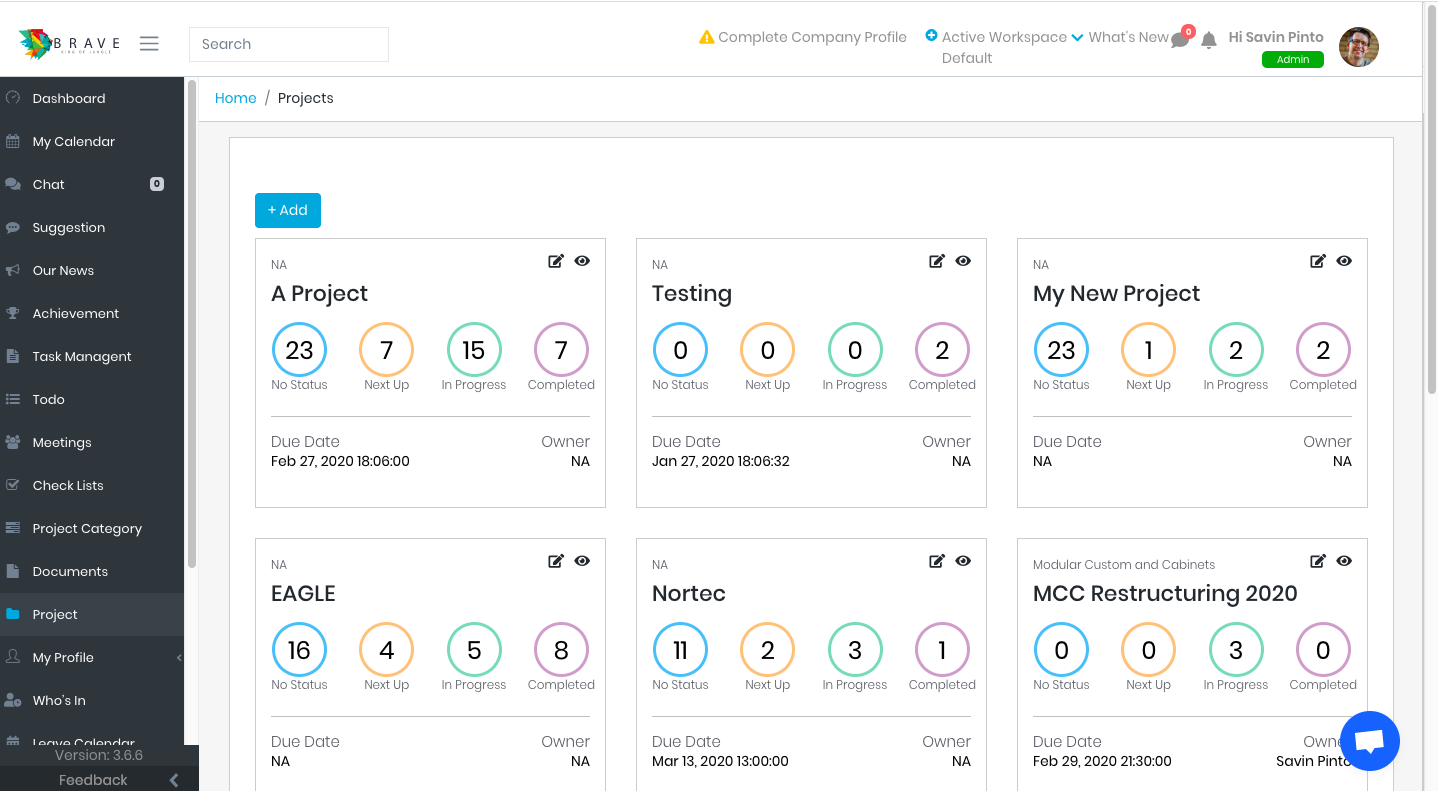The image size is (1438, 791).
Task: Click the MCC Restructuring 2020 title
Action: click(x=1165, y=593)
